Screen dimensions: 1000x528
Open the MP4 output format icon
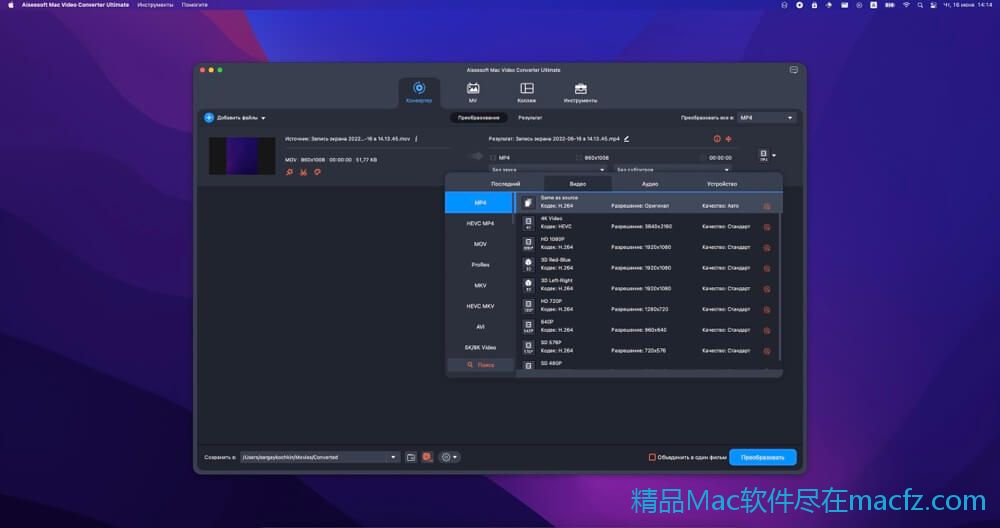coord(763,156)
